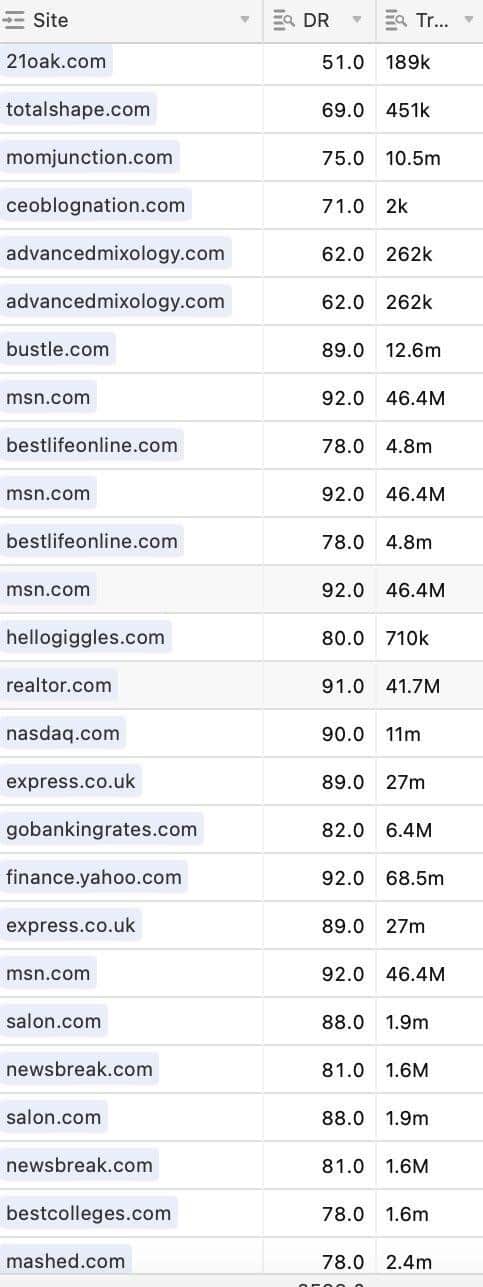Image resolution: width=483 pixels, height=1287 pixels.
Task: Click the bestcolleges.com site chip
Action: click(x=89, y=1213)
